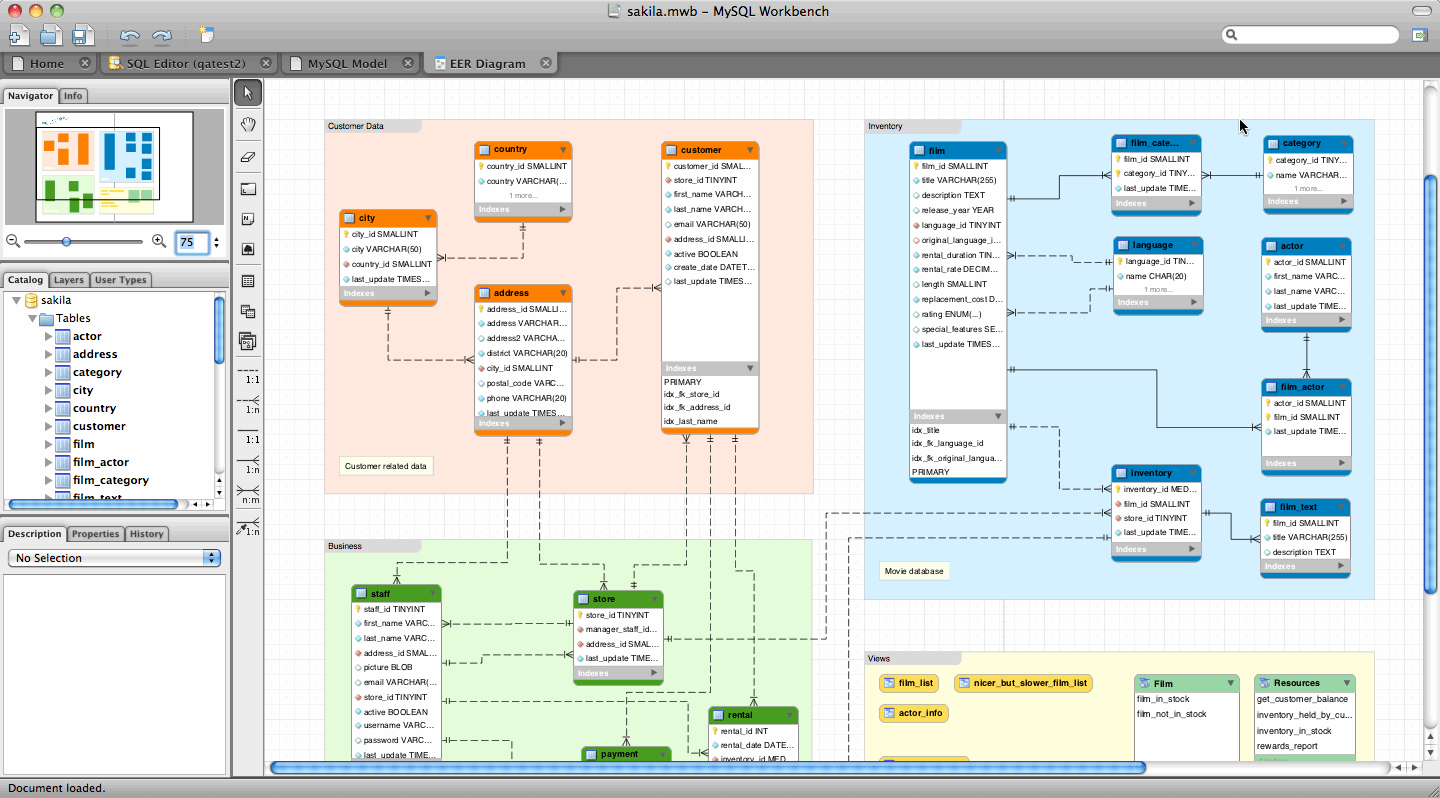Expand the actor table in catalog
The height and width of the screenshot is (798, 1440).
[x=48, y=336]
